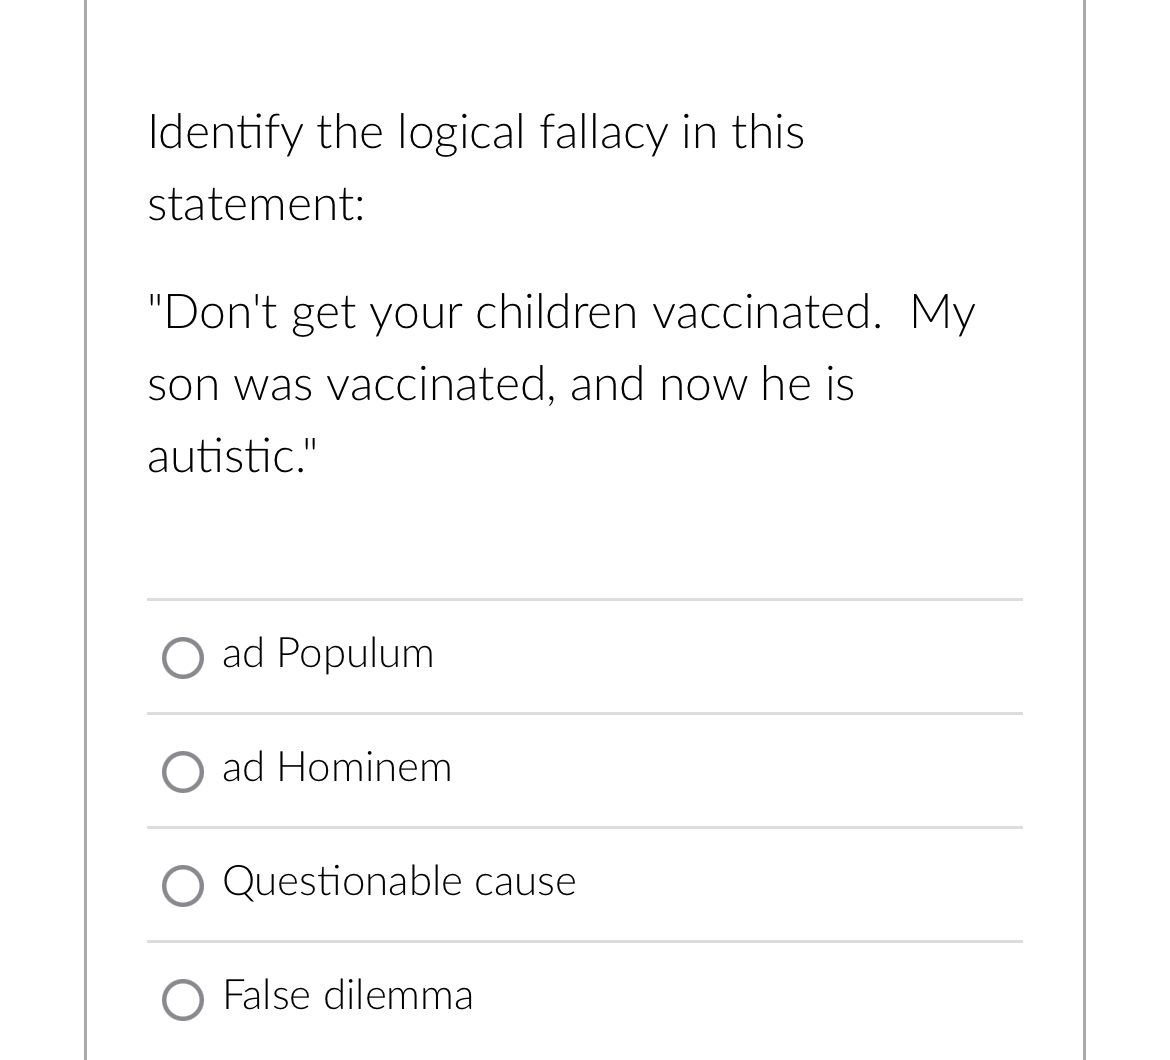Click the "ad Hominem" answer label

pos(337,769)
